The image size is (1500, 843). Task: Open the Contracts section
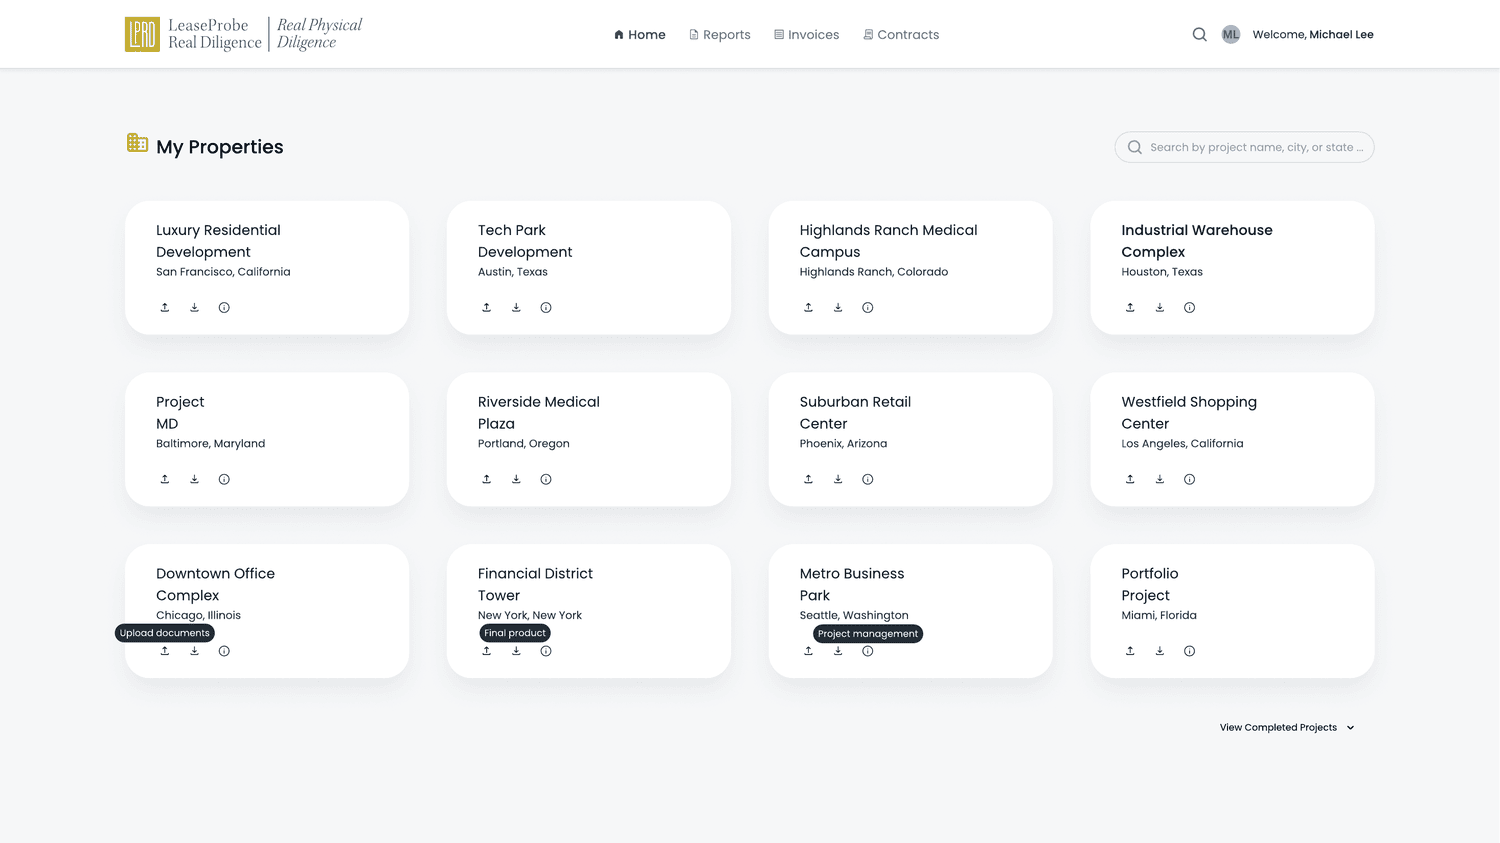click(901, 34)
